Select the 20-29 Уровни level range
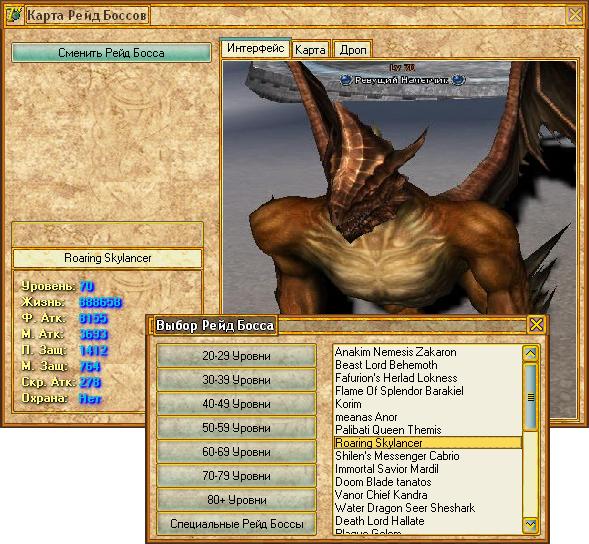Screen dimensions: 589x544 [236, 355]
